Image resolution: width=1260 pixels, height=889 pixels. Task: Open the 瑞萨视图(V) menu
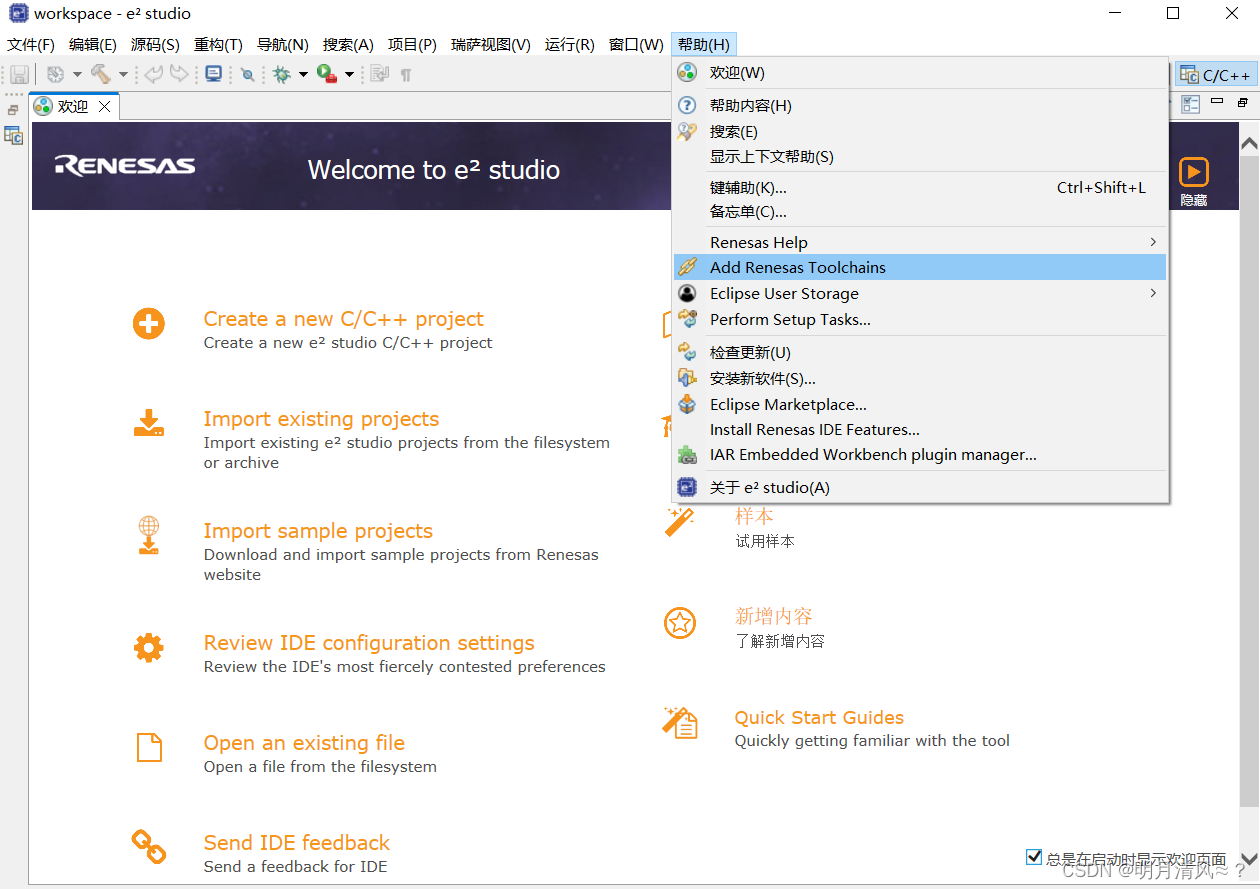click(x=491, y=45)
